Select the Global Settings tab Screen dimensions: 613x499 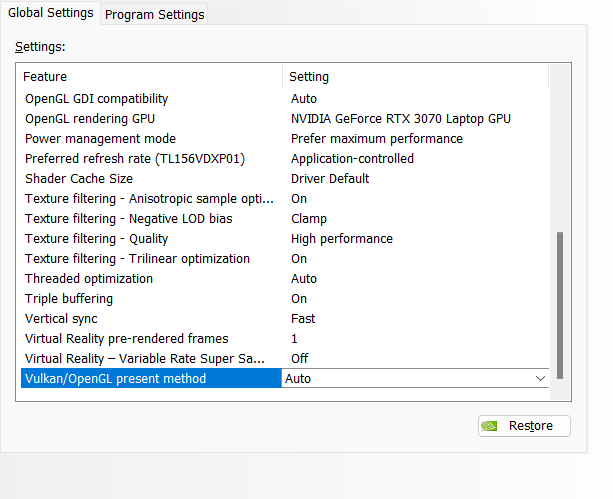click(49, 13)
